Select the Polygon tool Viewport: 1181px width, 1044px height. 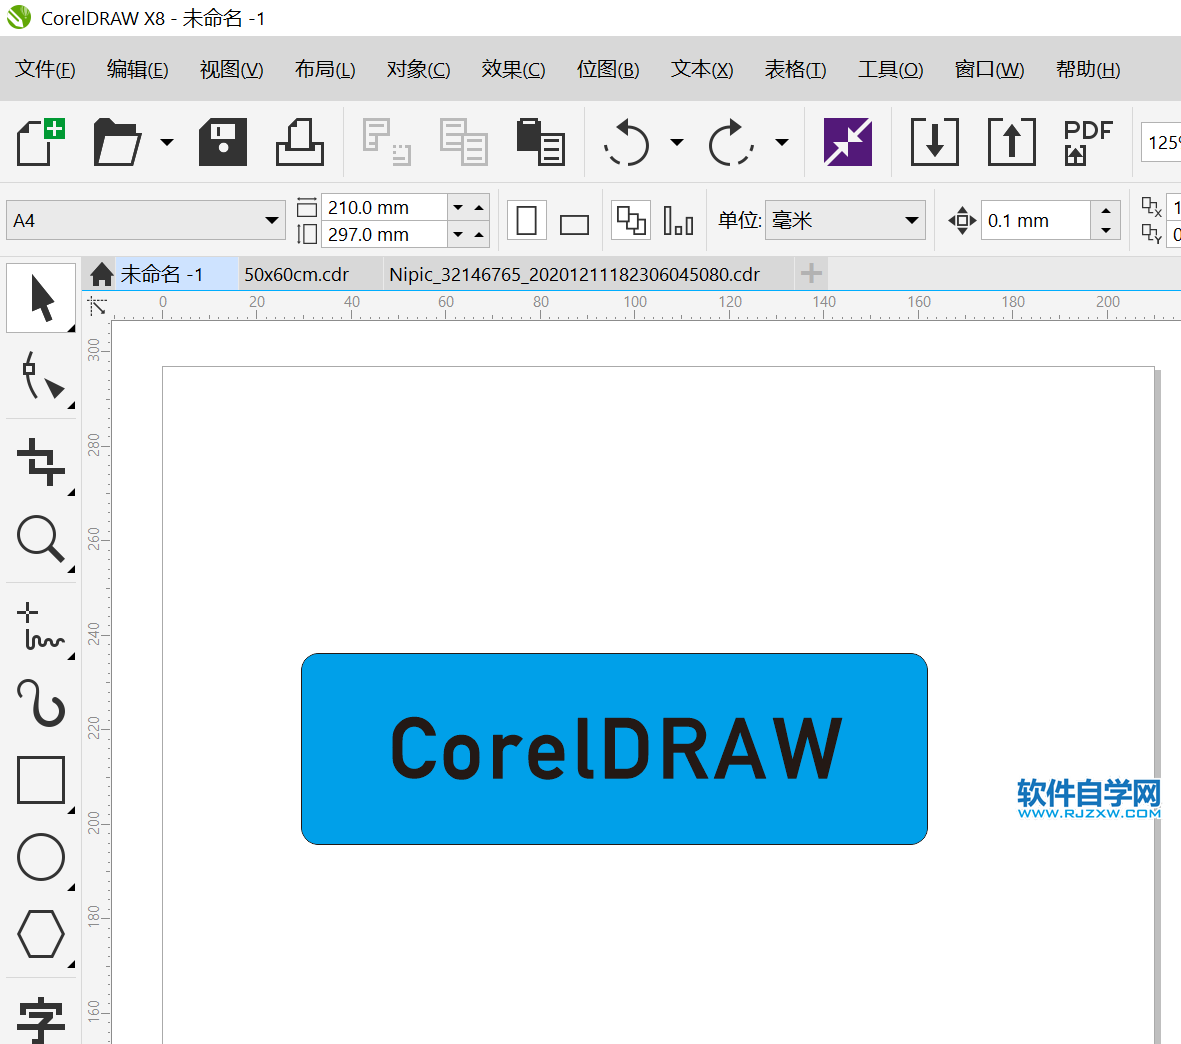click(x=41, y=934)
